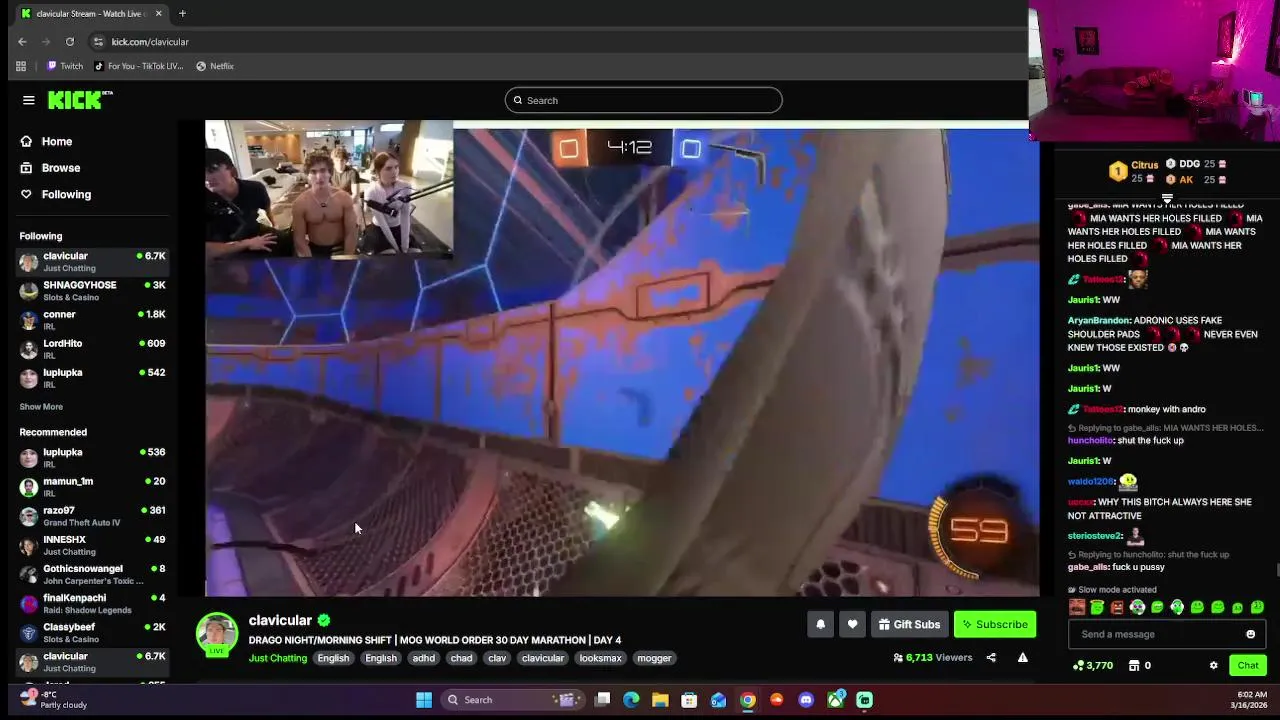Open the browser apps grid icon
The width and height of the screenshot is (1280, 720).
pos(21,66)
